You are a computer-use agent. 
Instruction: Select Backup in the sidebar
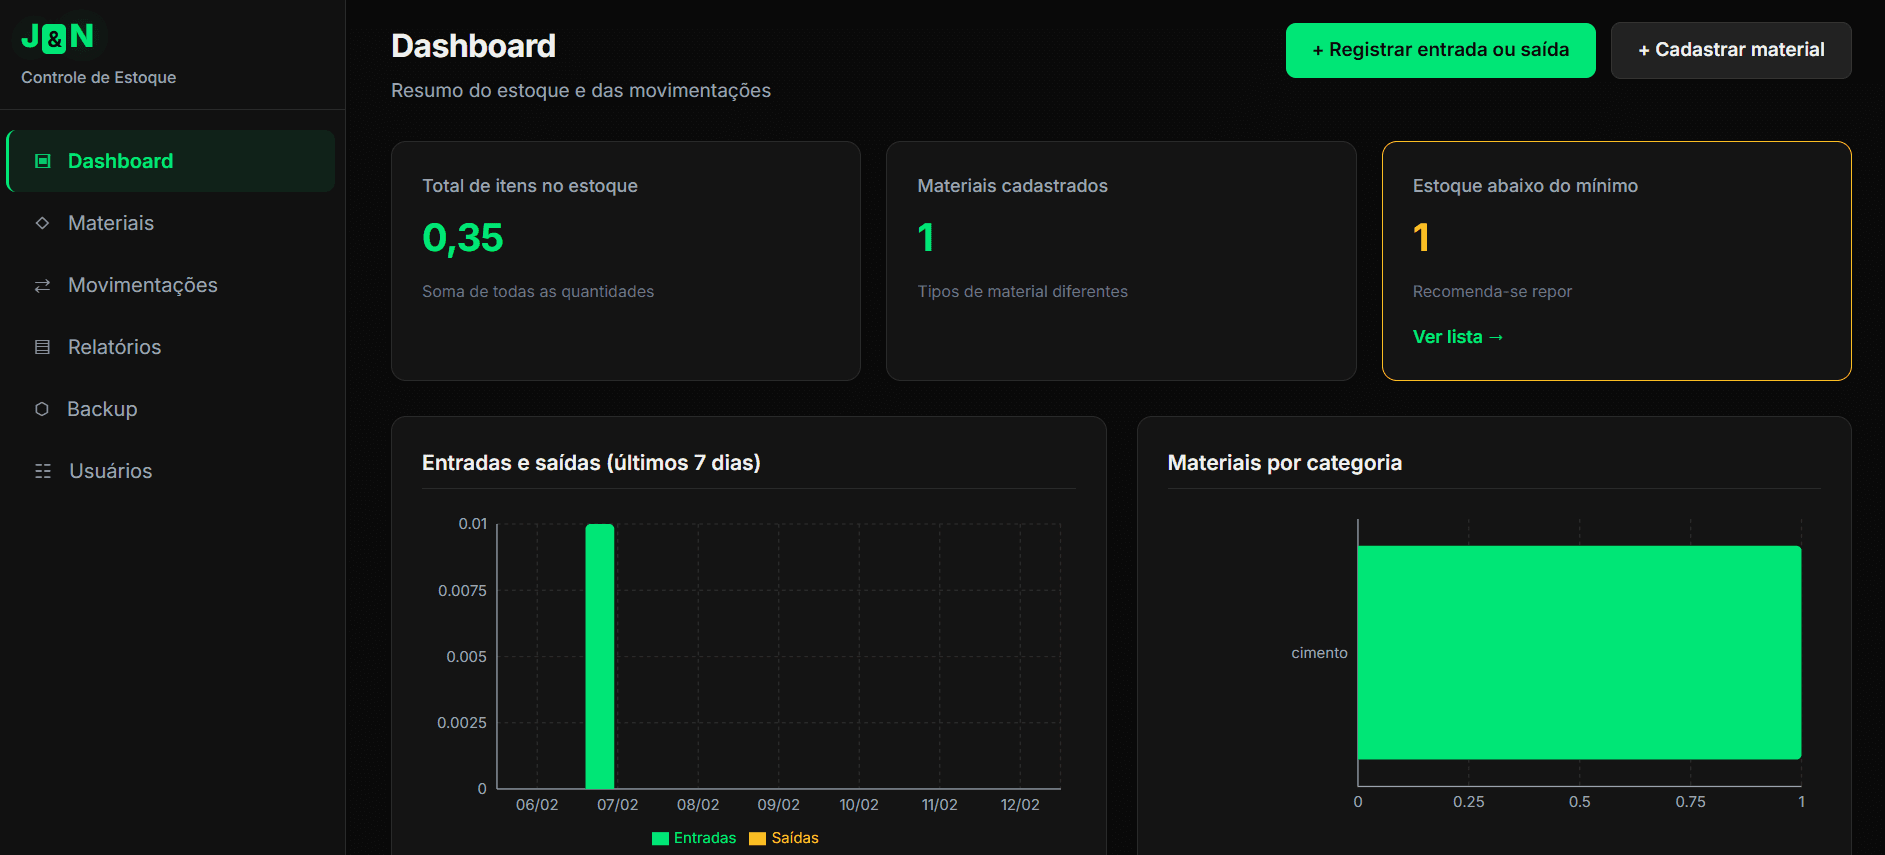[102, 409]
